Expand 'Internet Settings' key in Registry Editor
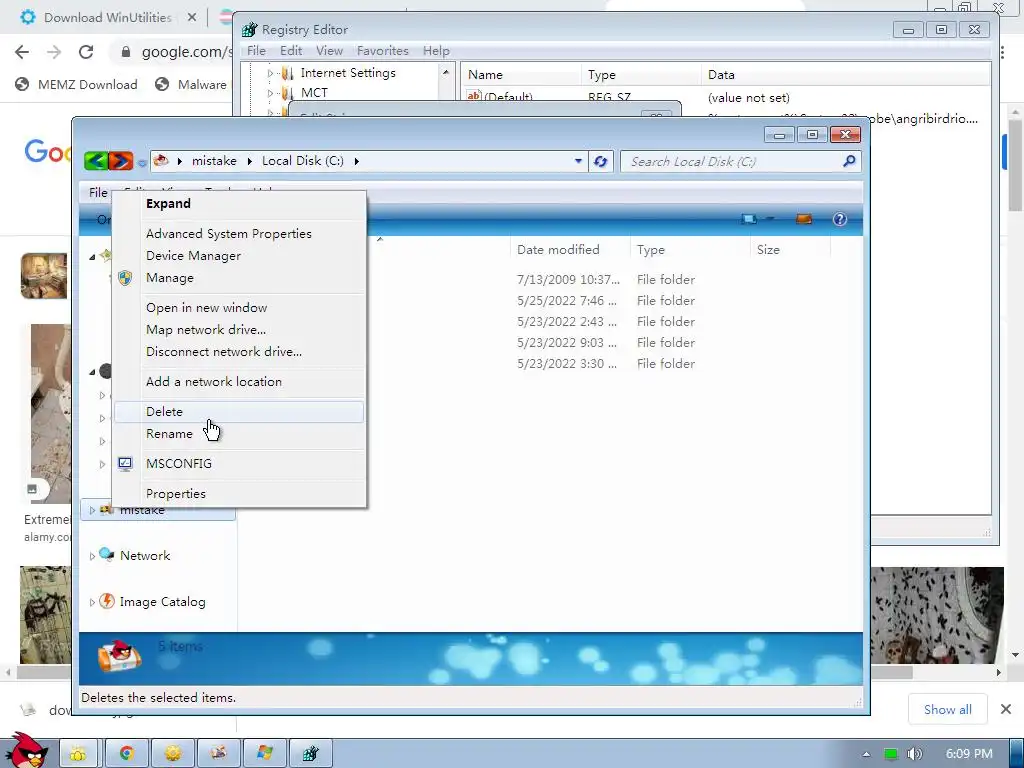Screen dimensions: 1024x768 pyautogui.click(x=270, y=73)
